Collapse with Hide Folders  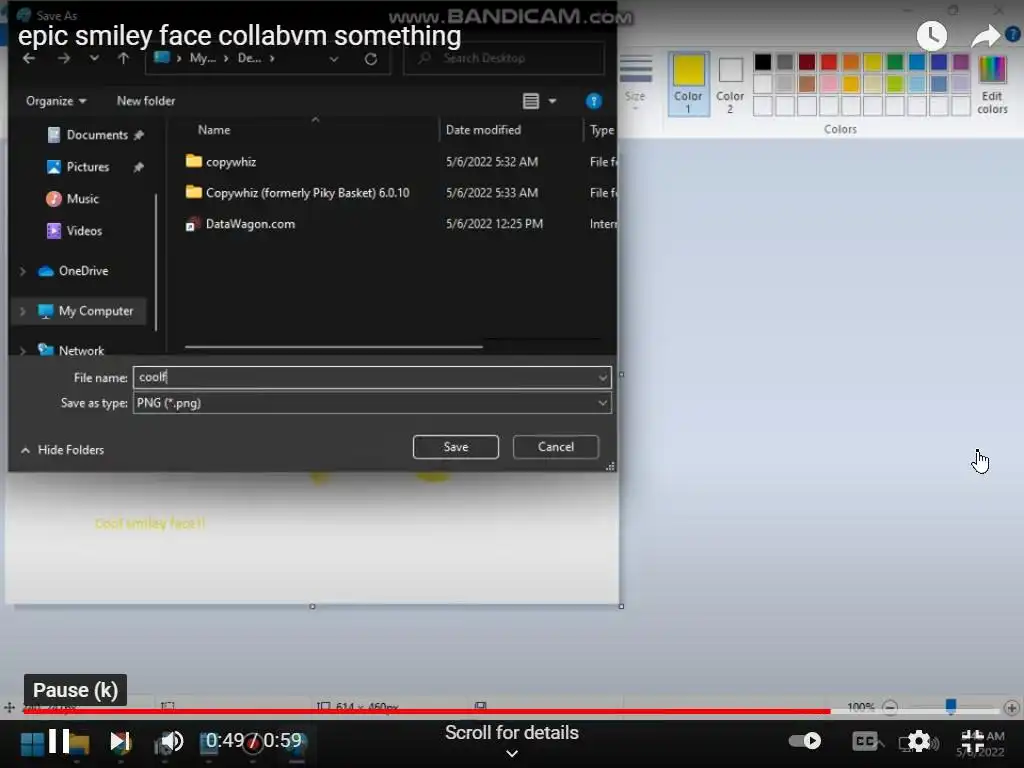pyautogui.click(x=63, y=450)
